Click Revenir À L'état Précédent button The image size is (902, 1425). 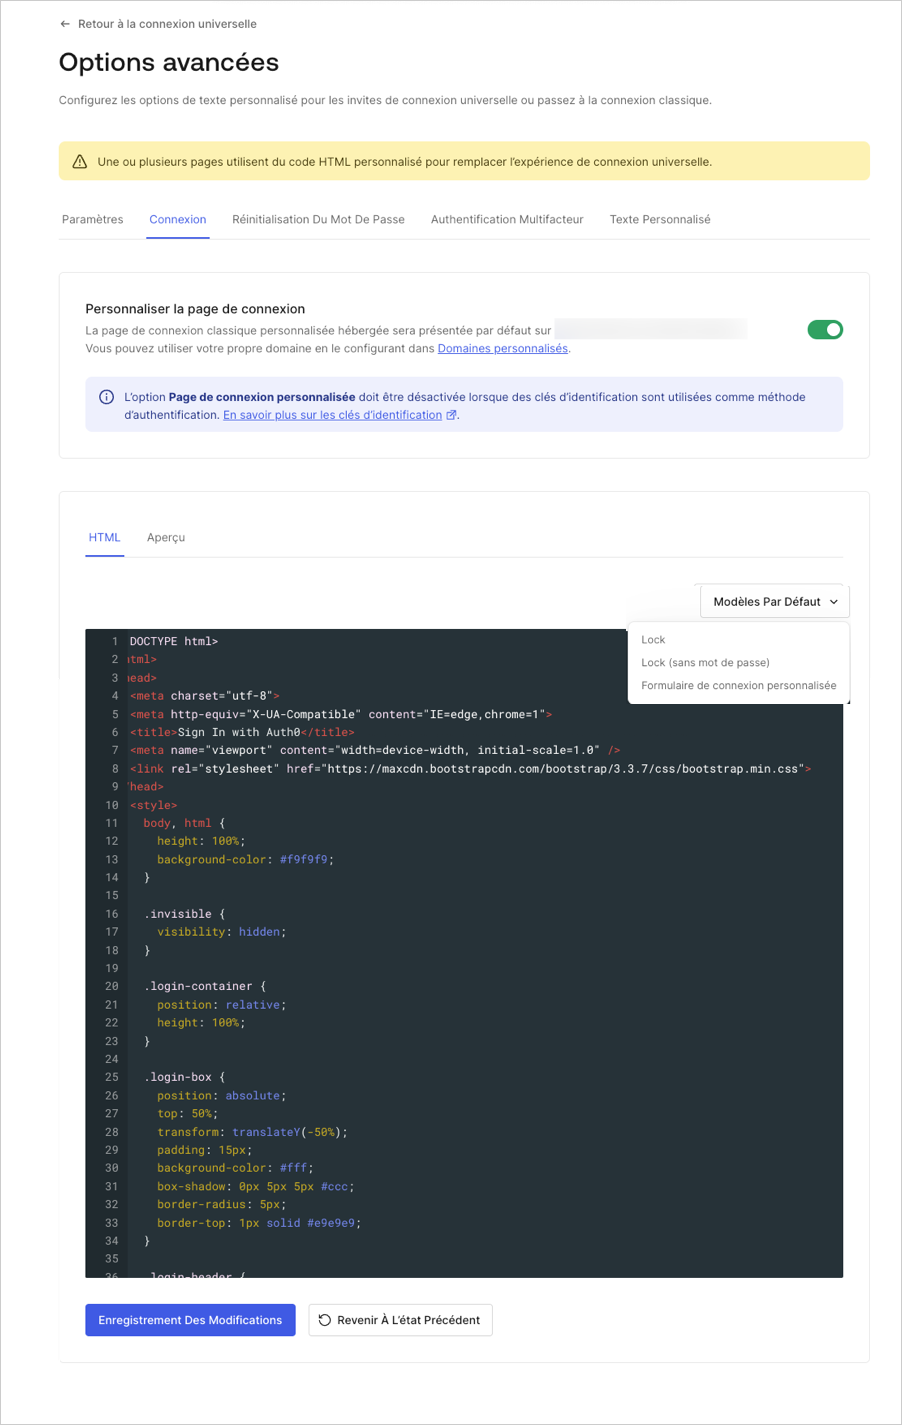[400, 1320]
